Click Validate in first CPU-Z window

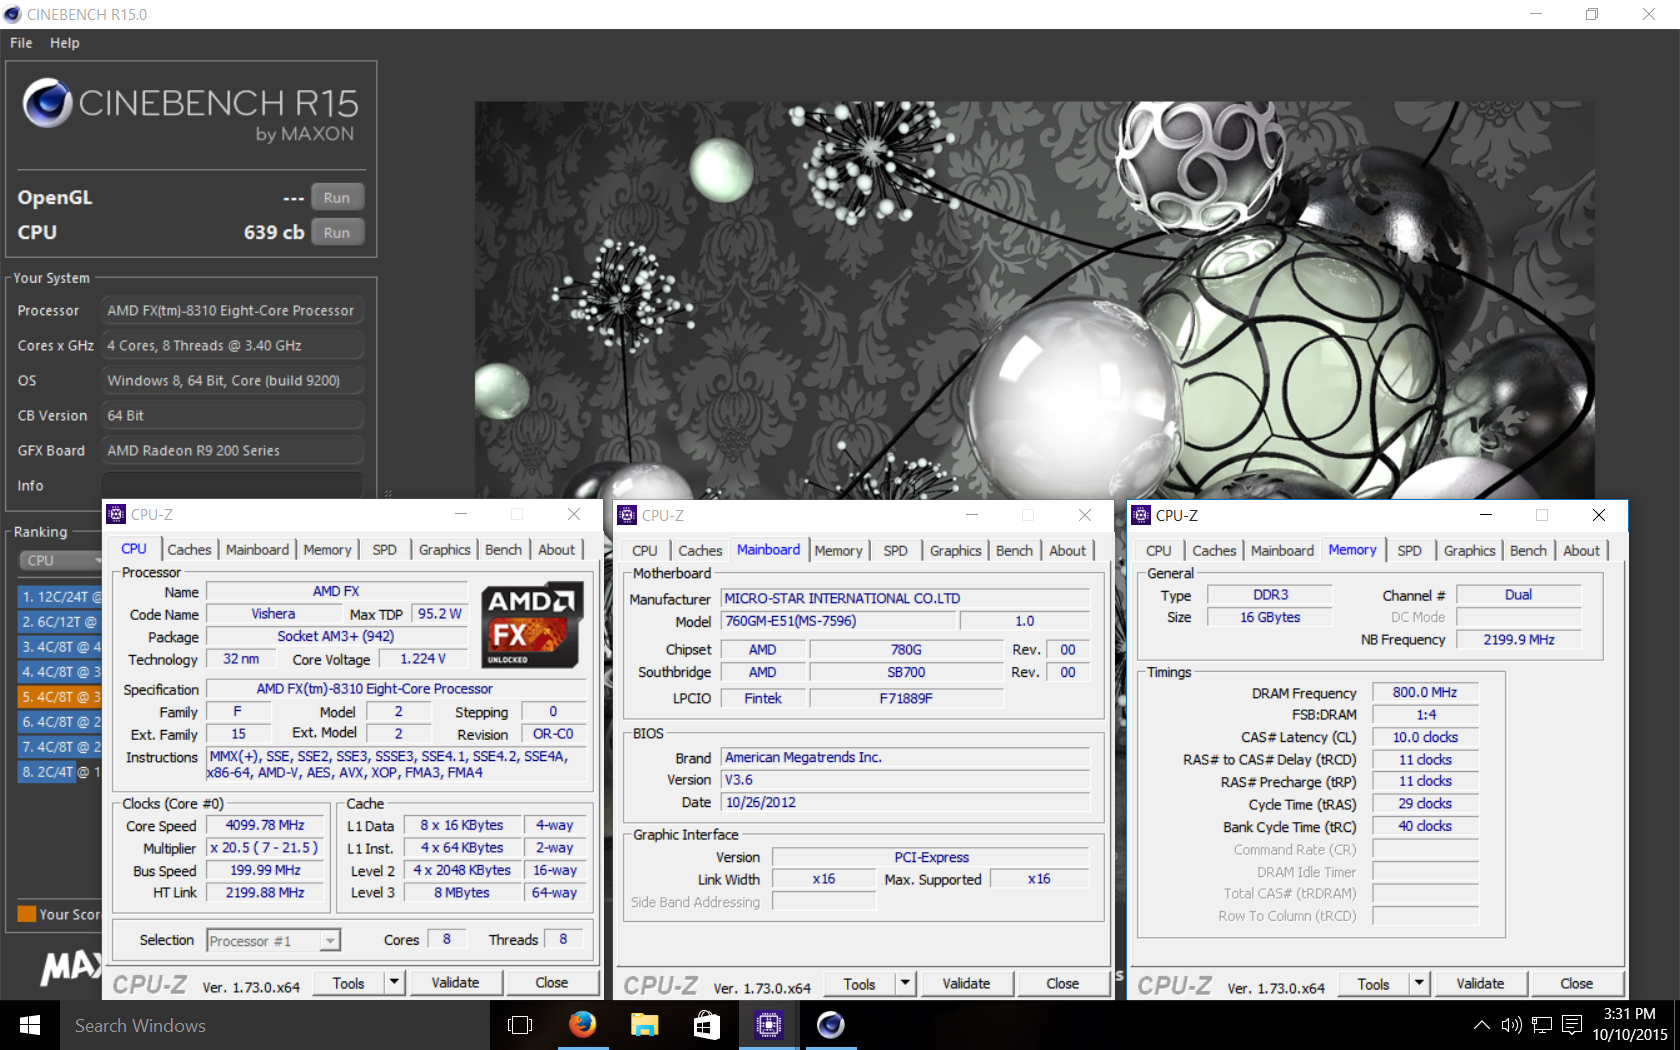[455, 983]
